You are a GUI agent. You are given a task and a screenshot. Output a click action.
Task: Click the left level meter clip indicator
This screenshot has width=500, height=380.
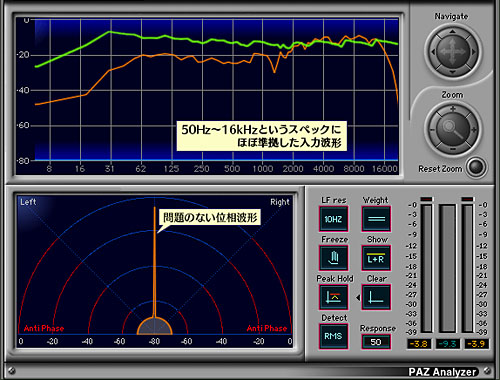click(x=426, y=199)
